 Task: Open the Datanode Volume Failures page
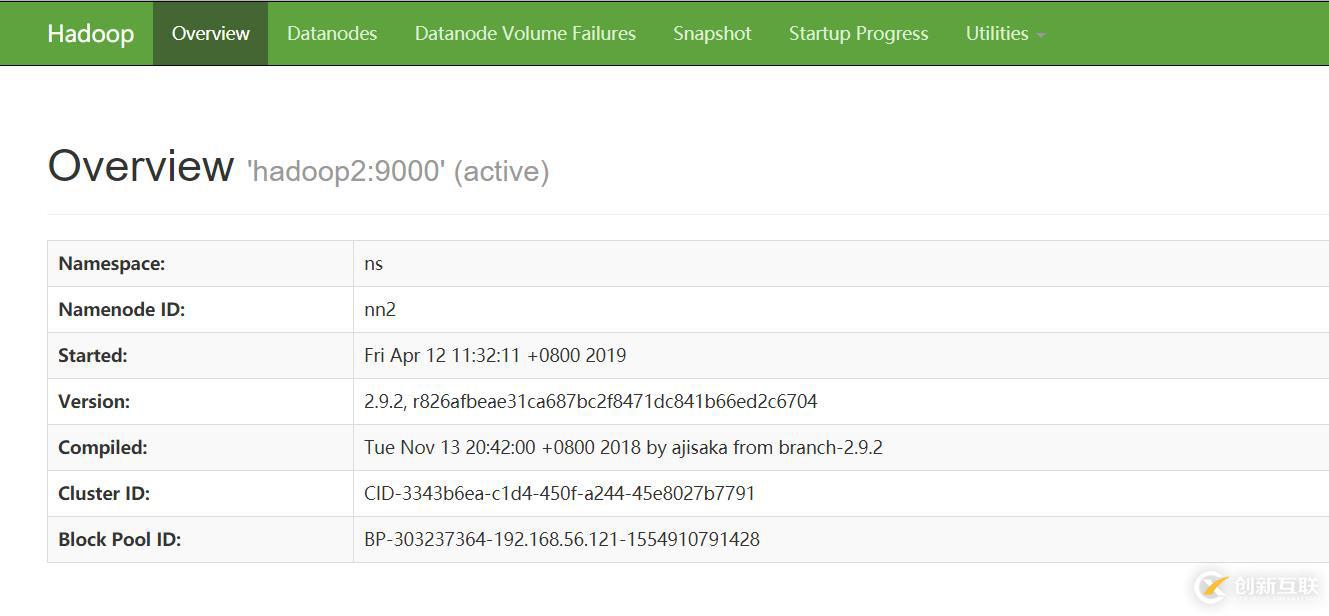coord(525,33)
